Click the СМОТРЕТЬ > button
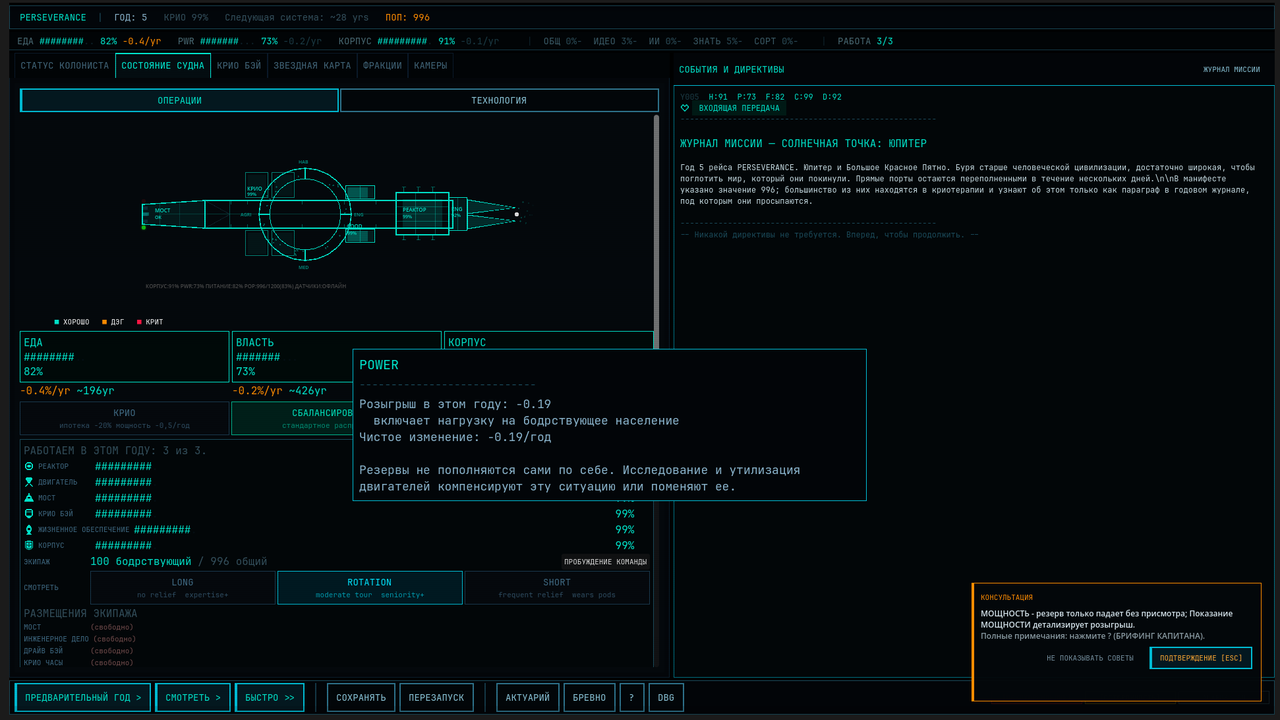 click(193, 697)
